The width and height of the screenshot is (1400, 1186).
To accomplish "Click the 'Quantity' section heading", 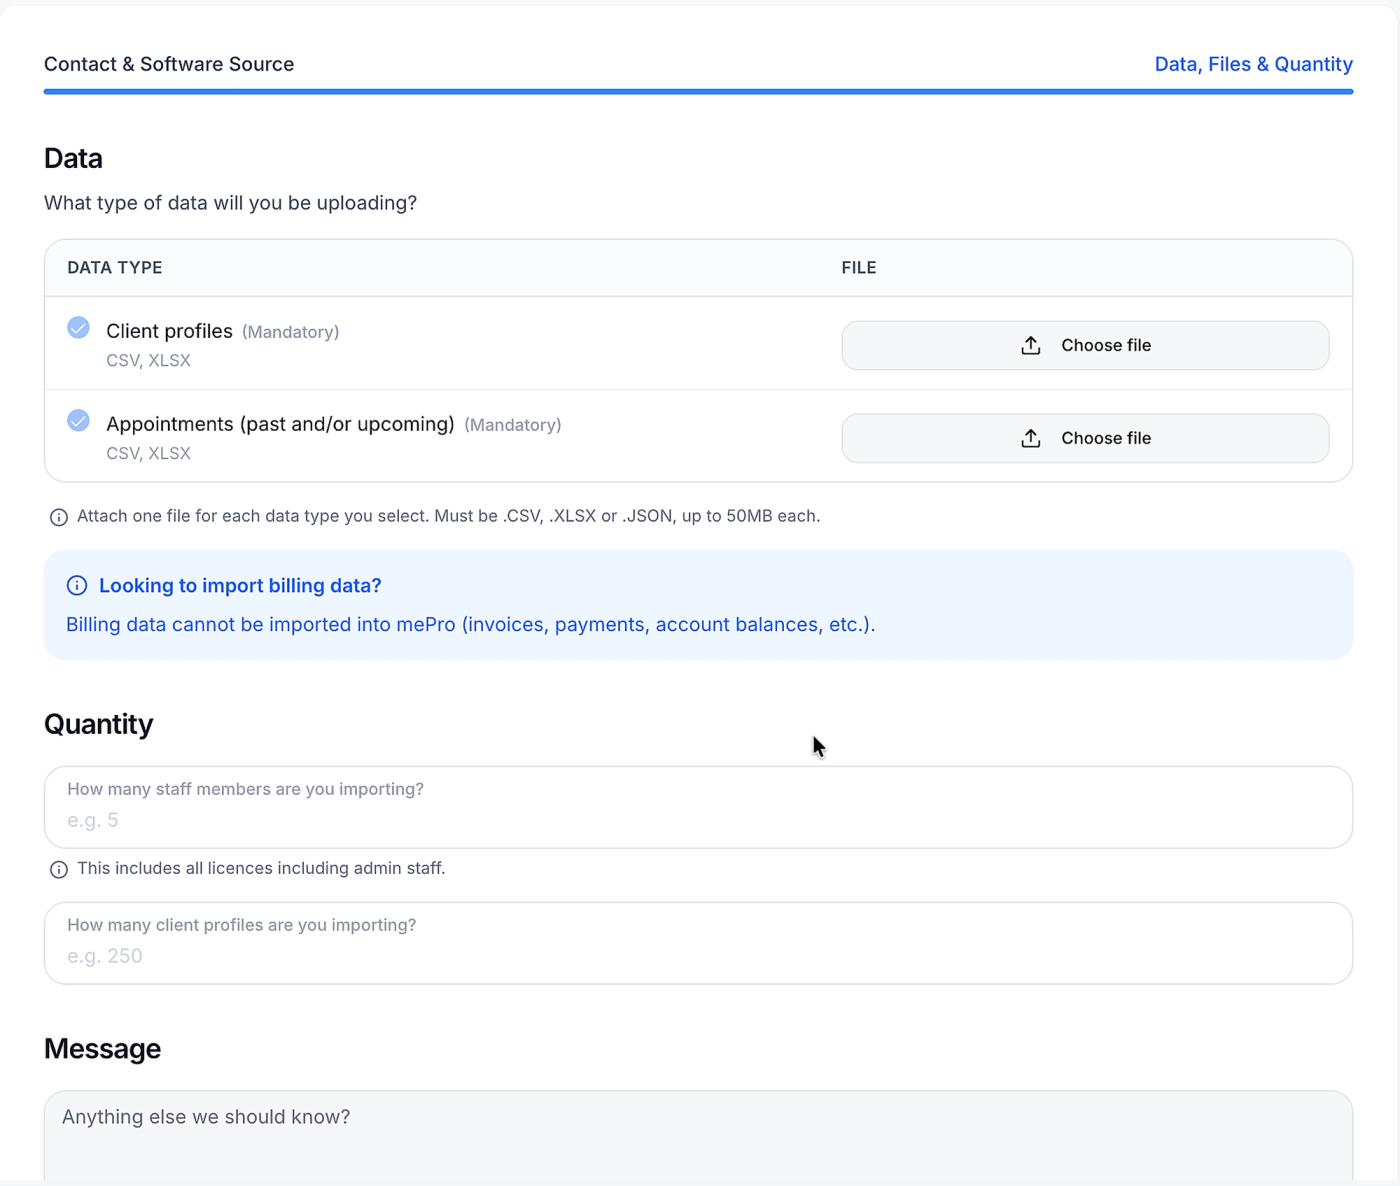I will tap(98, 724).
